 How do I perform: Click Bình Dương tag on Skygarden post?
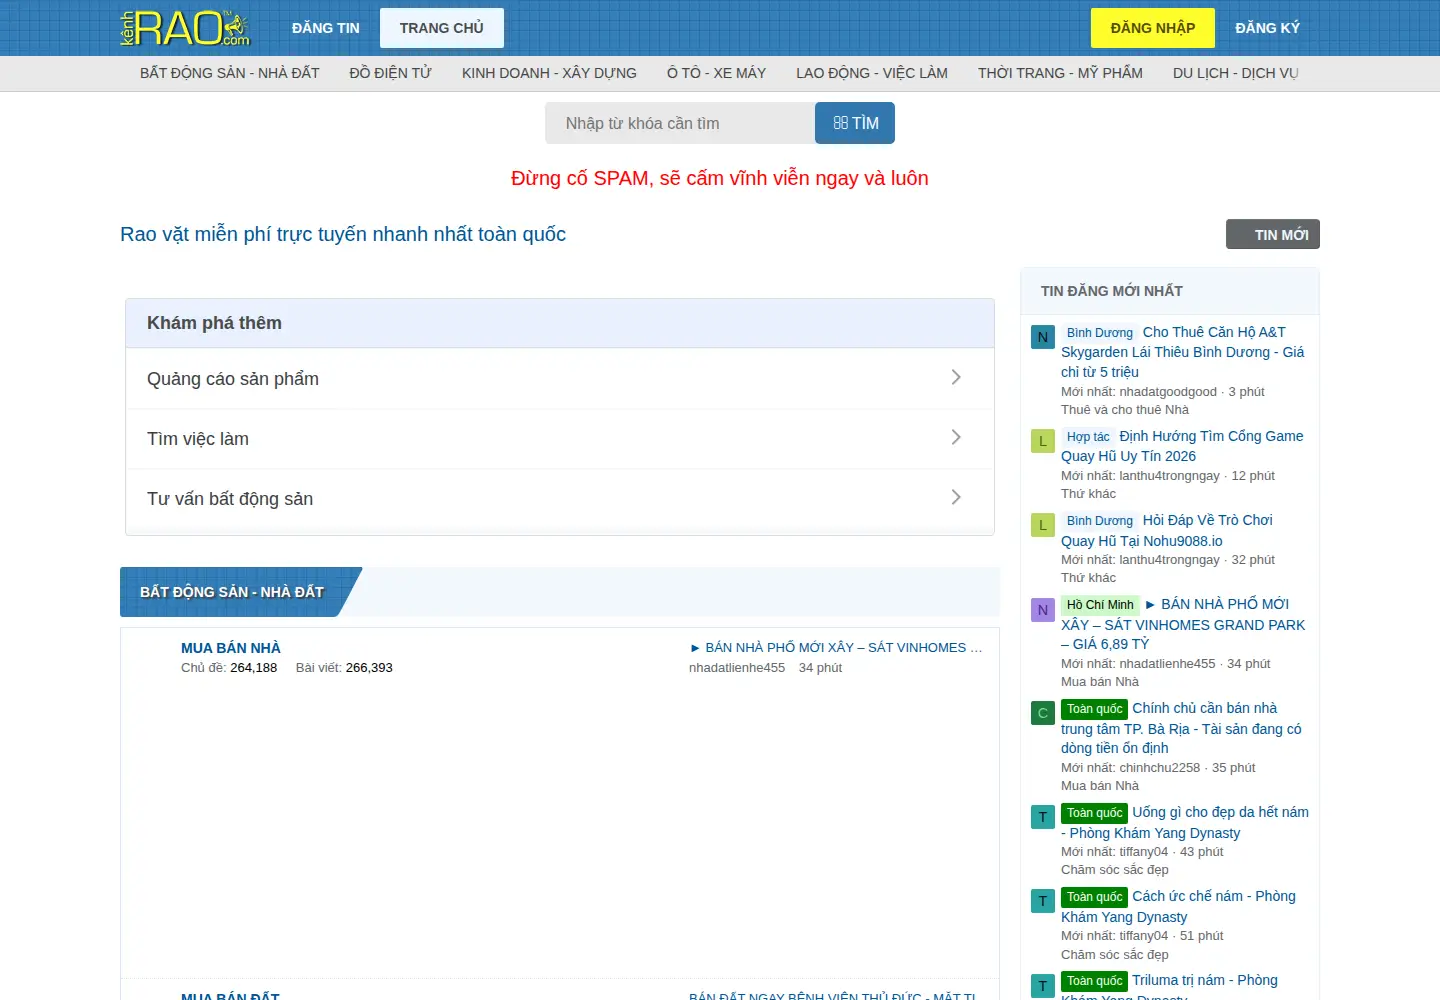tap(1100, 333)
